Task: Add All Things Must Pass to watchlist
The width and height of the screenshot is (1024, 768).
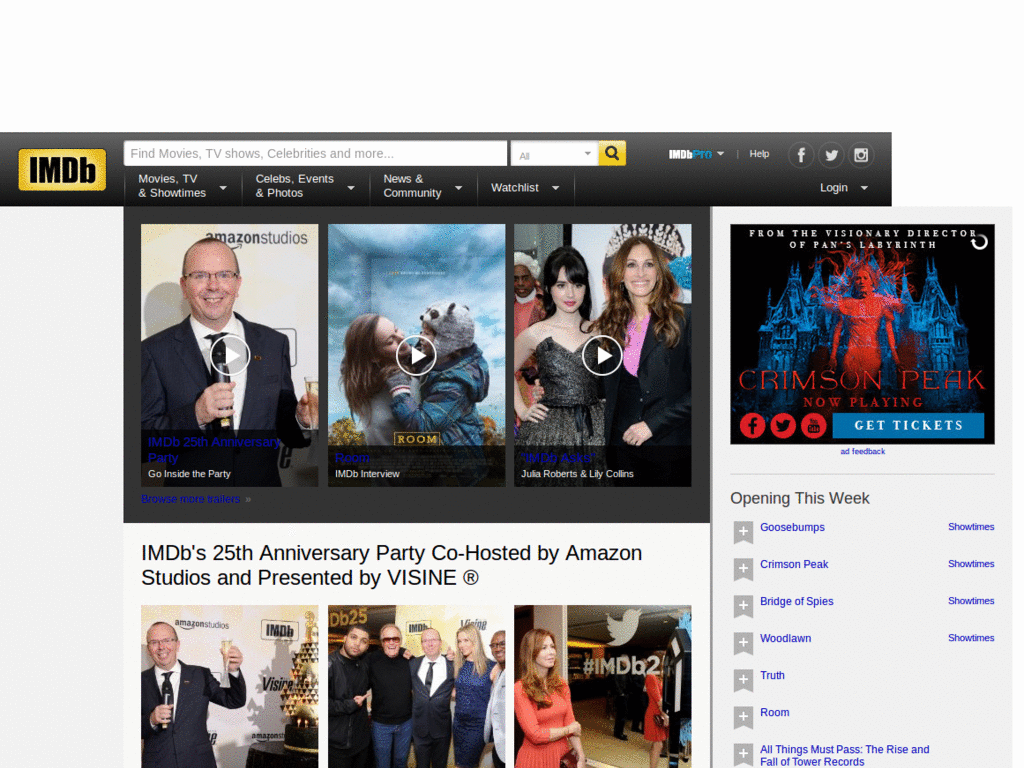Action: 743,755
